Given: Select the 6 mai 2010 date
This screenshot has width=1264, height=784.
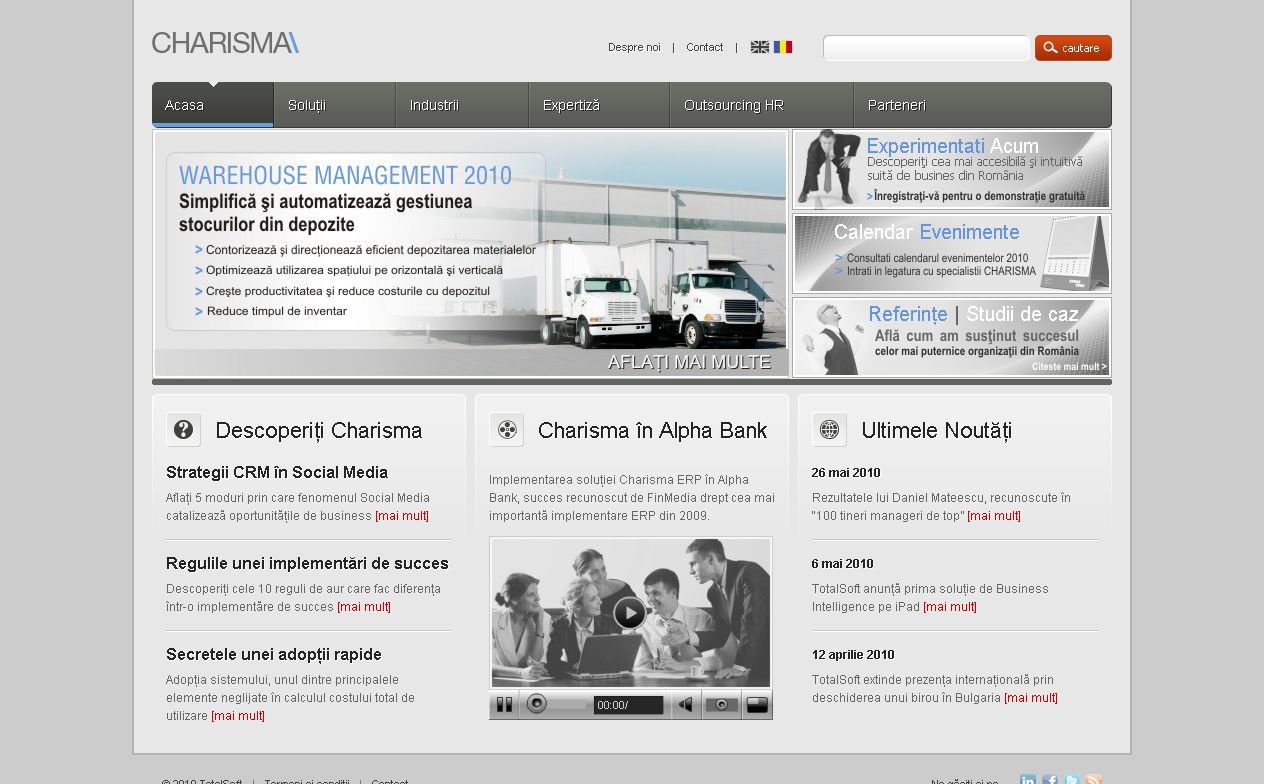Looking at the screenshot, I should (x=843, y=564).
